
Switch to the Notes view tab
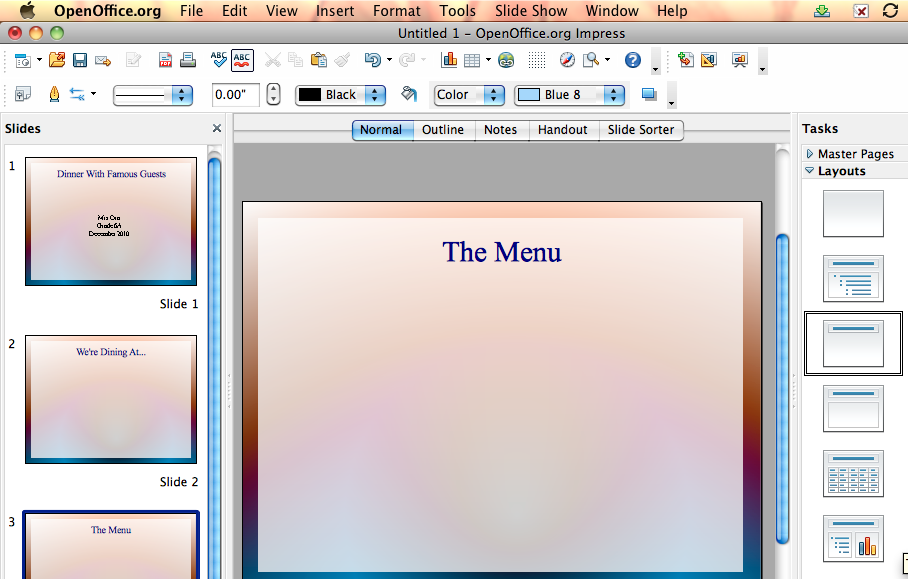pos(500,130)
